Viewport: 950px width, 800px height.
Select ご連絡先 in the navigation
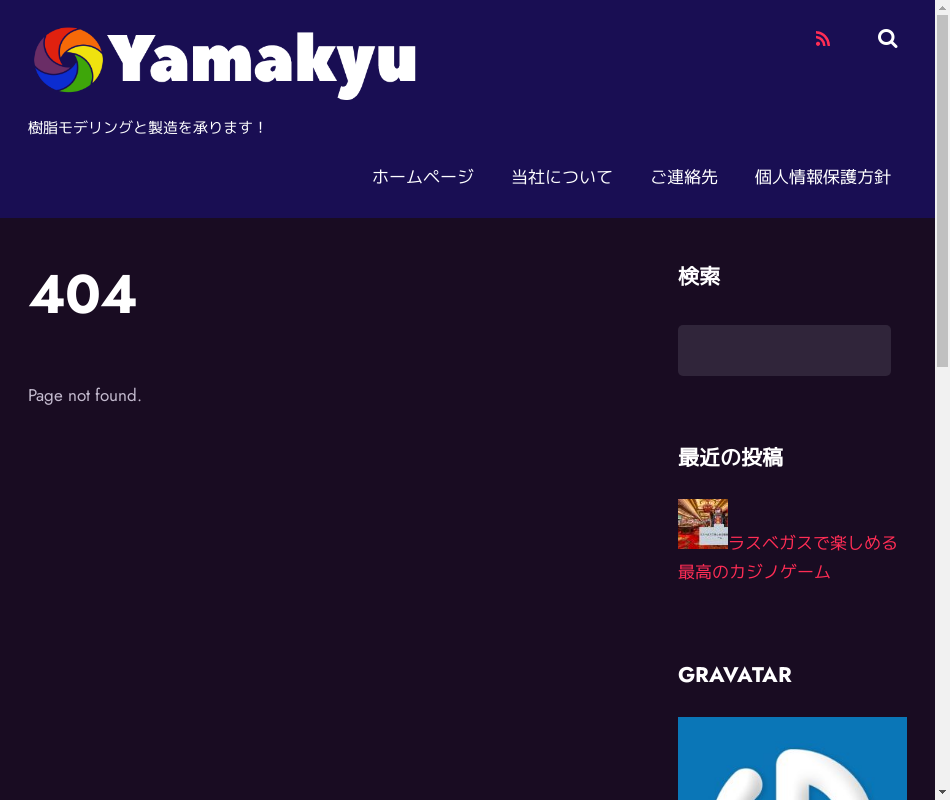[x=683, y=177]
